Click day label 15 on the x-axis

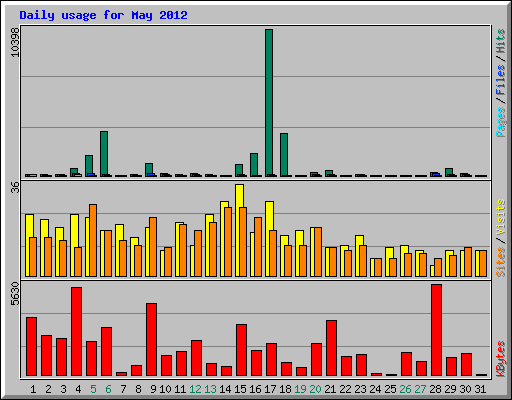(x=240, y=389)
